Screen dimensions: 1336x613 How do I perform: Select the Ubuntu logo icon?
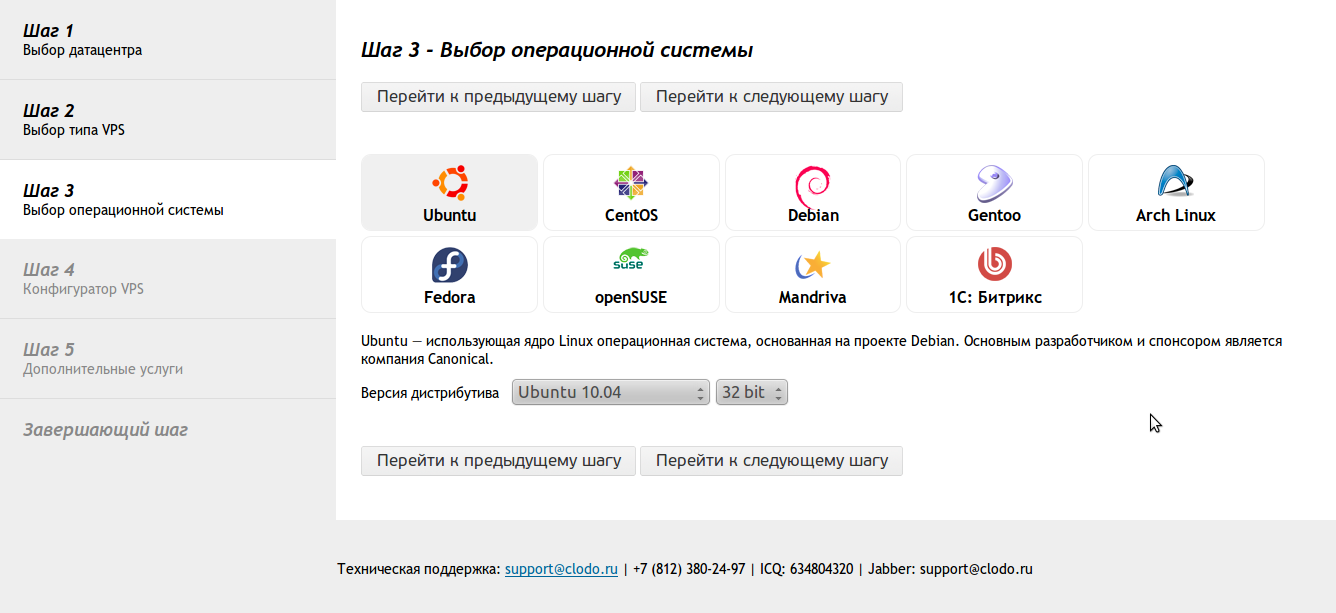click(449, 183)
